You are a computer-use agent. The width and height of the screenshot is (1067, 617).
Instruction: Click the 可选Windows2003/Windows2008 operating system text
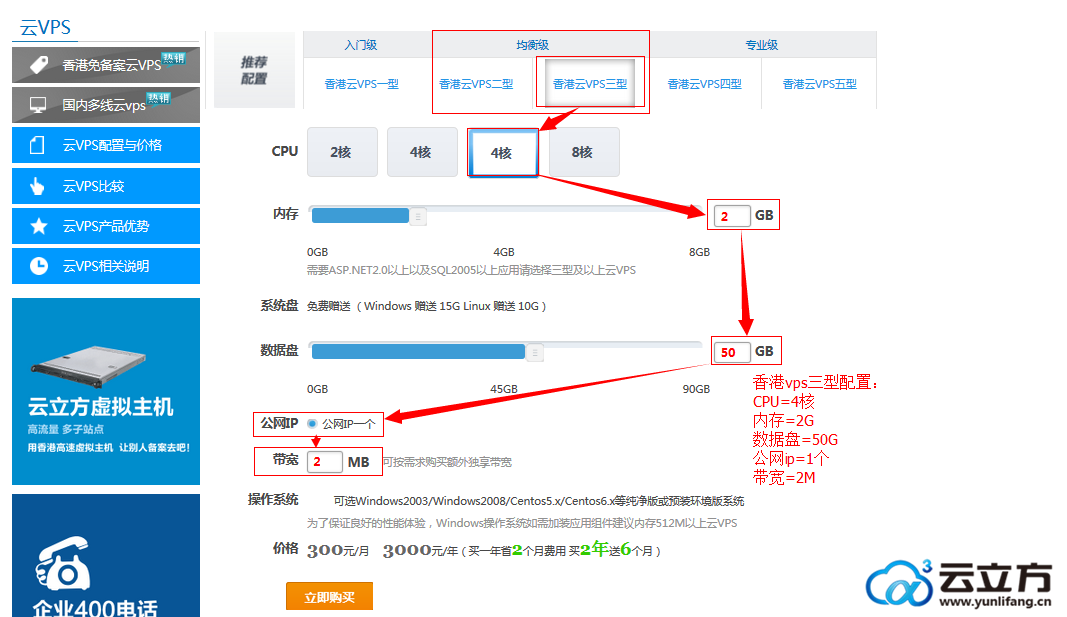[539, 501]
